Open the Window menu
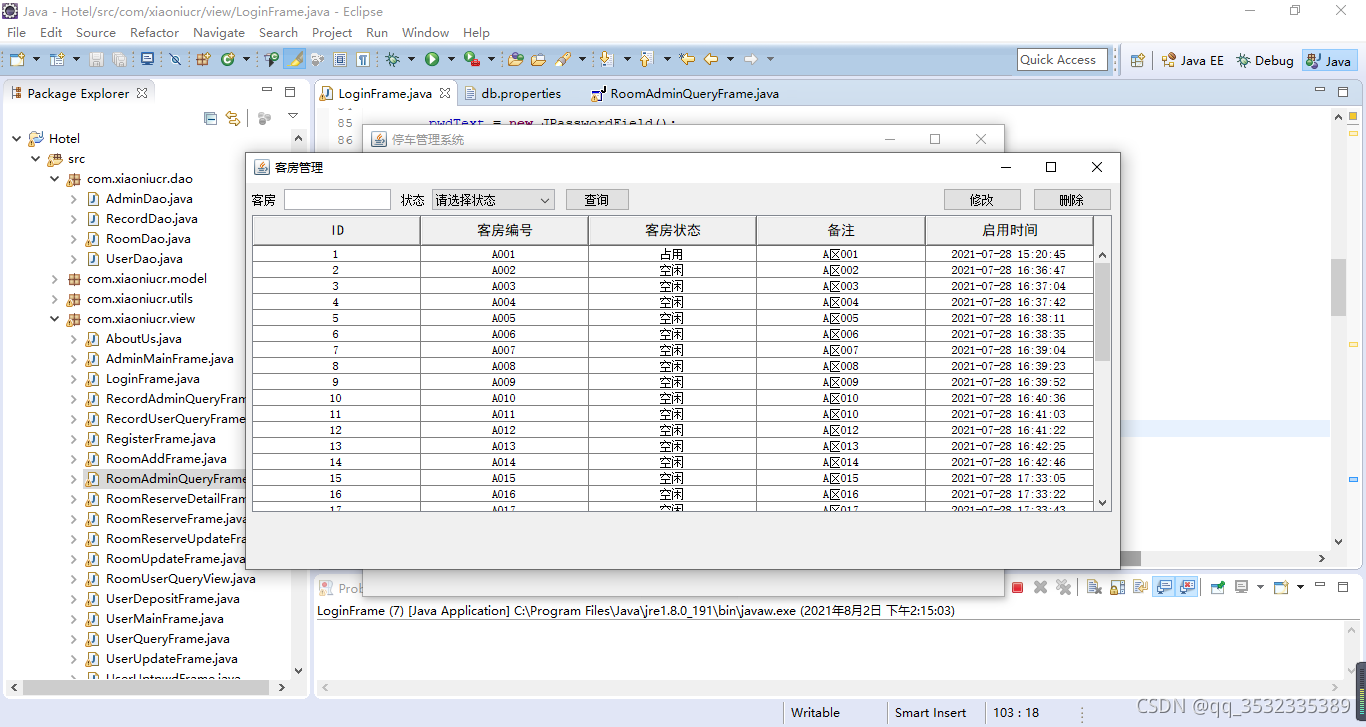This screenshot has width=1366, height=727. click(425, 32)
